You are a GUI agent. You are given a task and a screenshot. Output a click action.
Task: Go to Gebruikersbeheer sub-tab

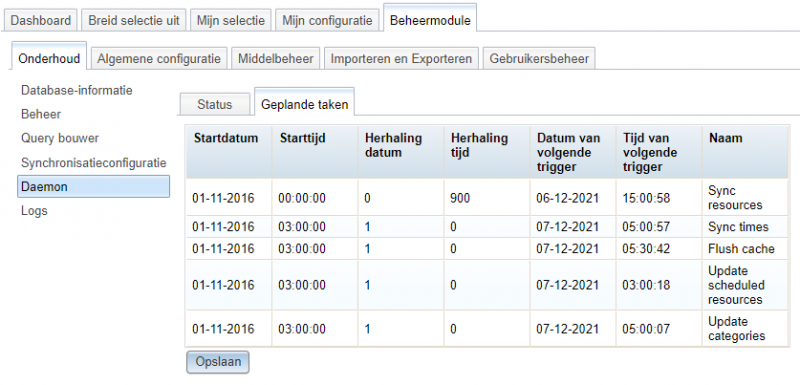[x=539, y=59]
